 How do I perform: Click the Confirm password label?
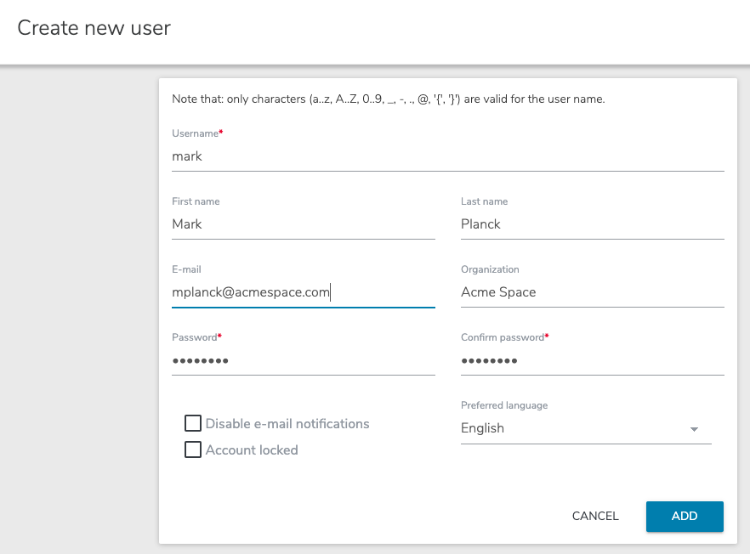[503, 337]
